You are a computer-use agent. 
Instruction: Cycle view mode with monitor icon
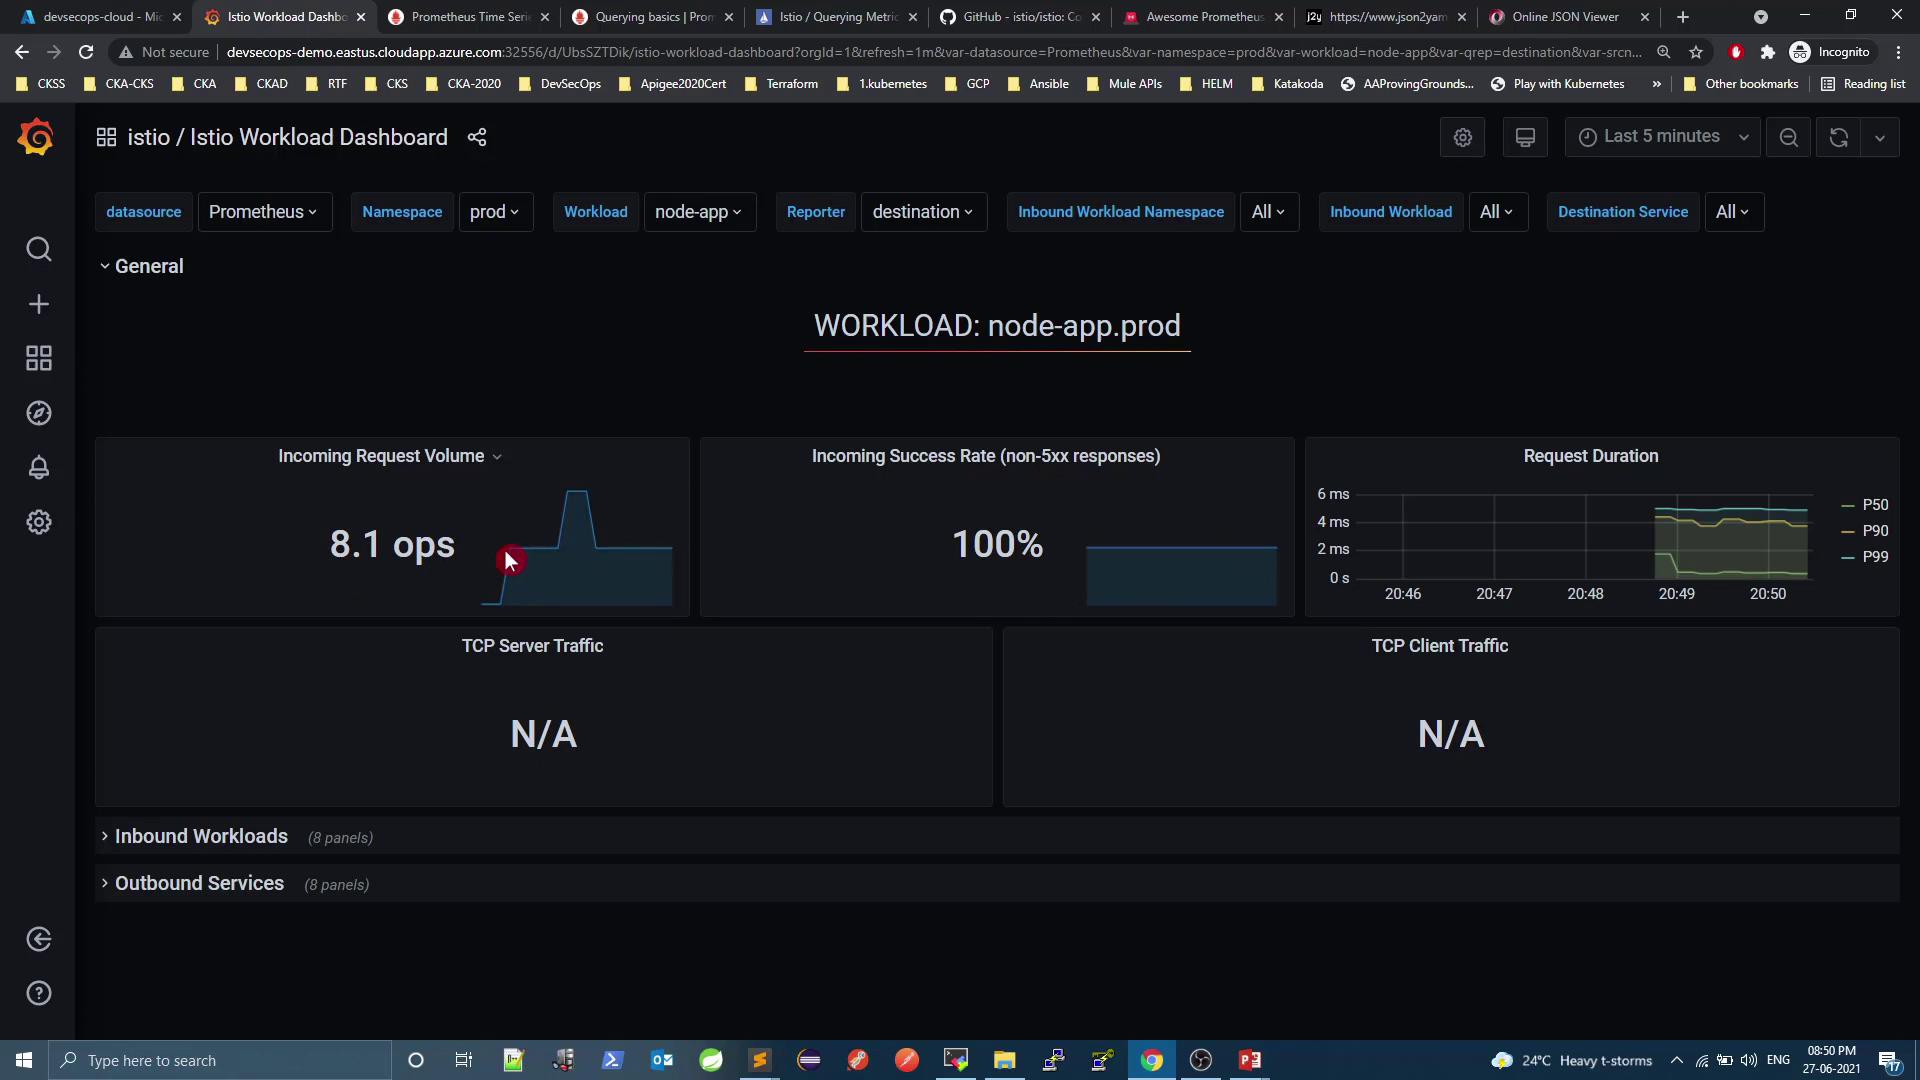[x=1525, y=138]
